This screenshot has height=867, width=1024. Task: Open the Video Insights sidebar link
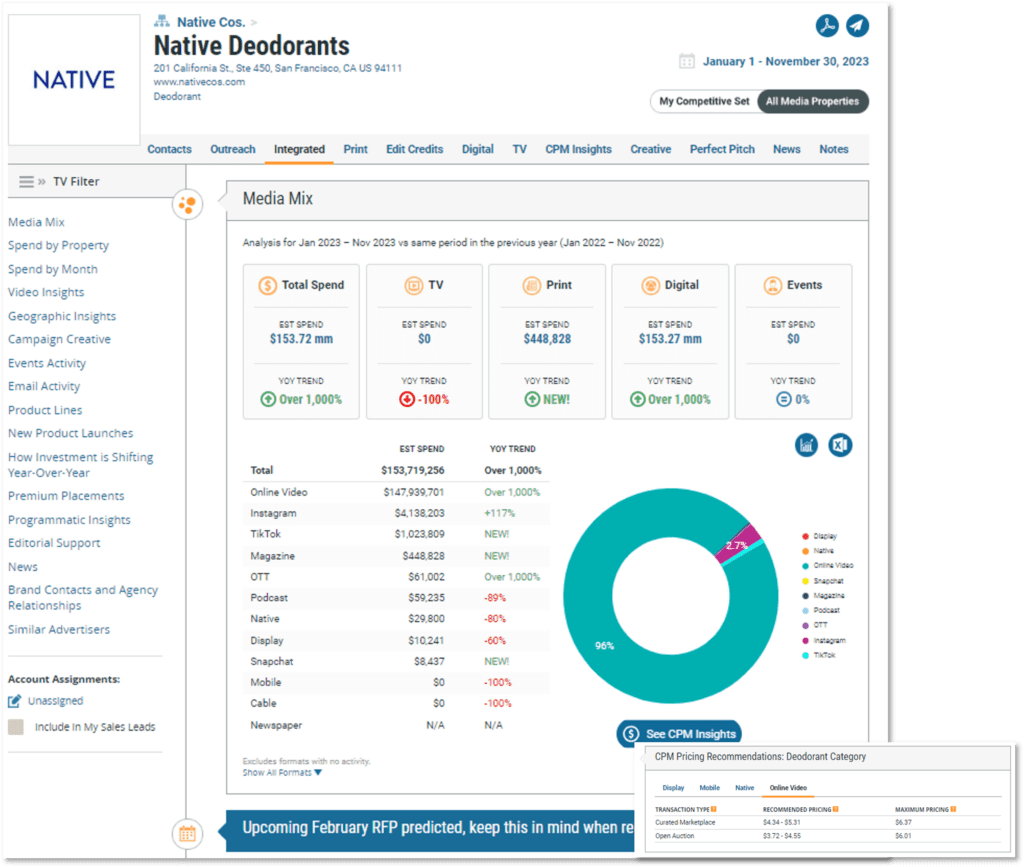(46, 292)
